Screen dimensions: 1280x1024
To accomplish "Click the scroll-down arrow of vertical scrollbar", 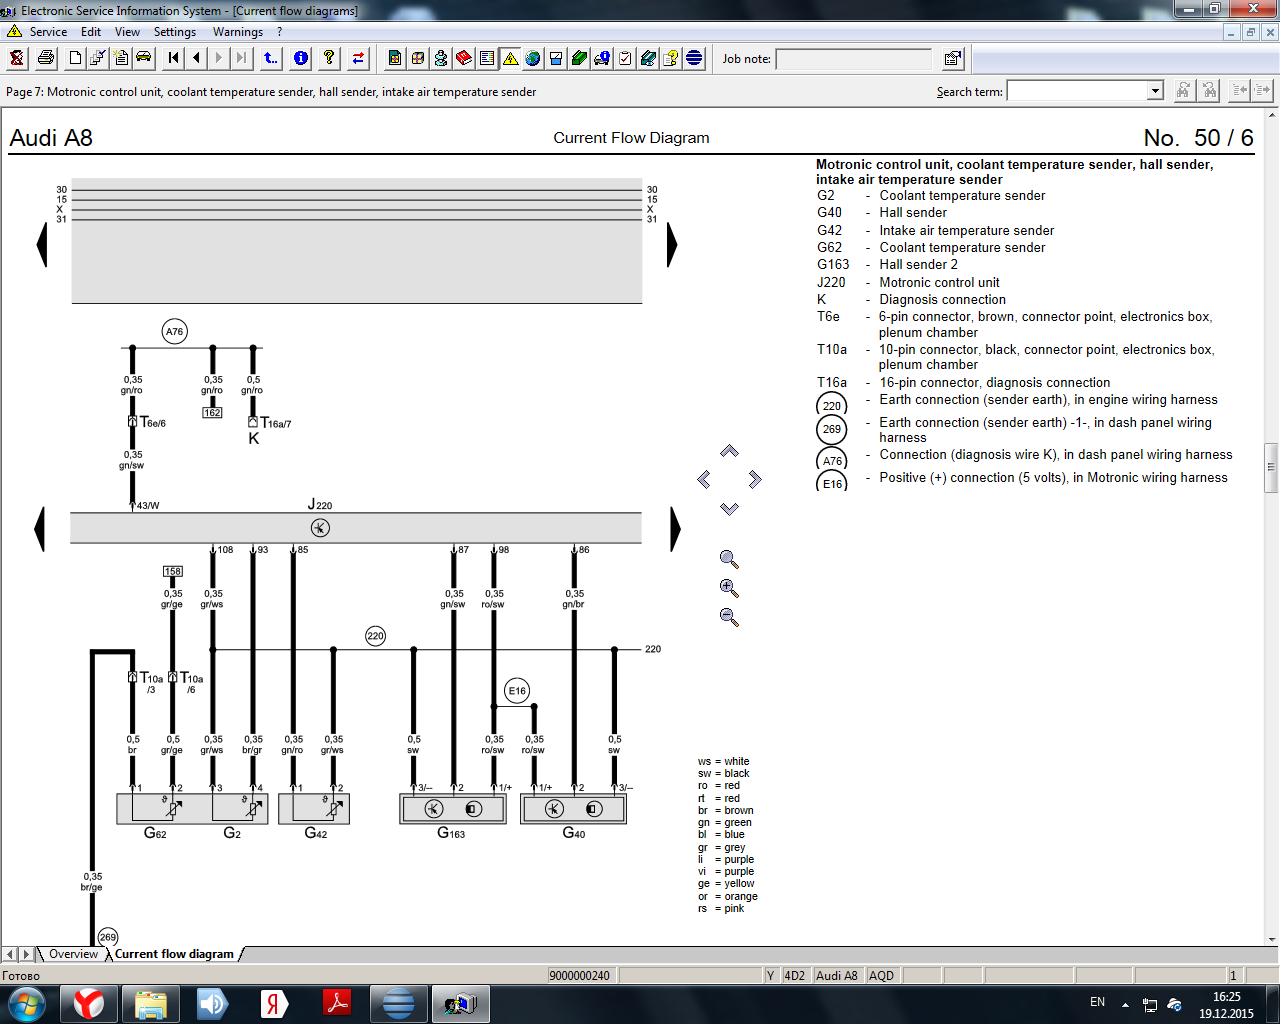I will [1272, 939].
